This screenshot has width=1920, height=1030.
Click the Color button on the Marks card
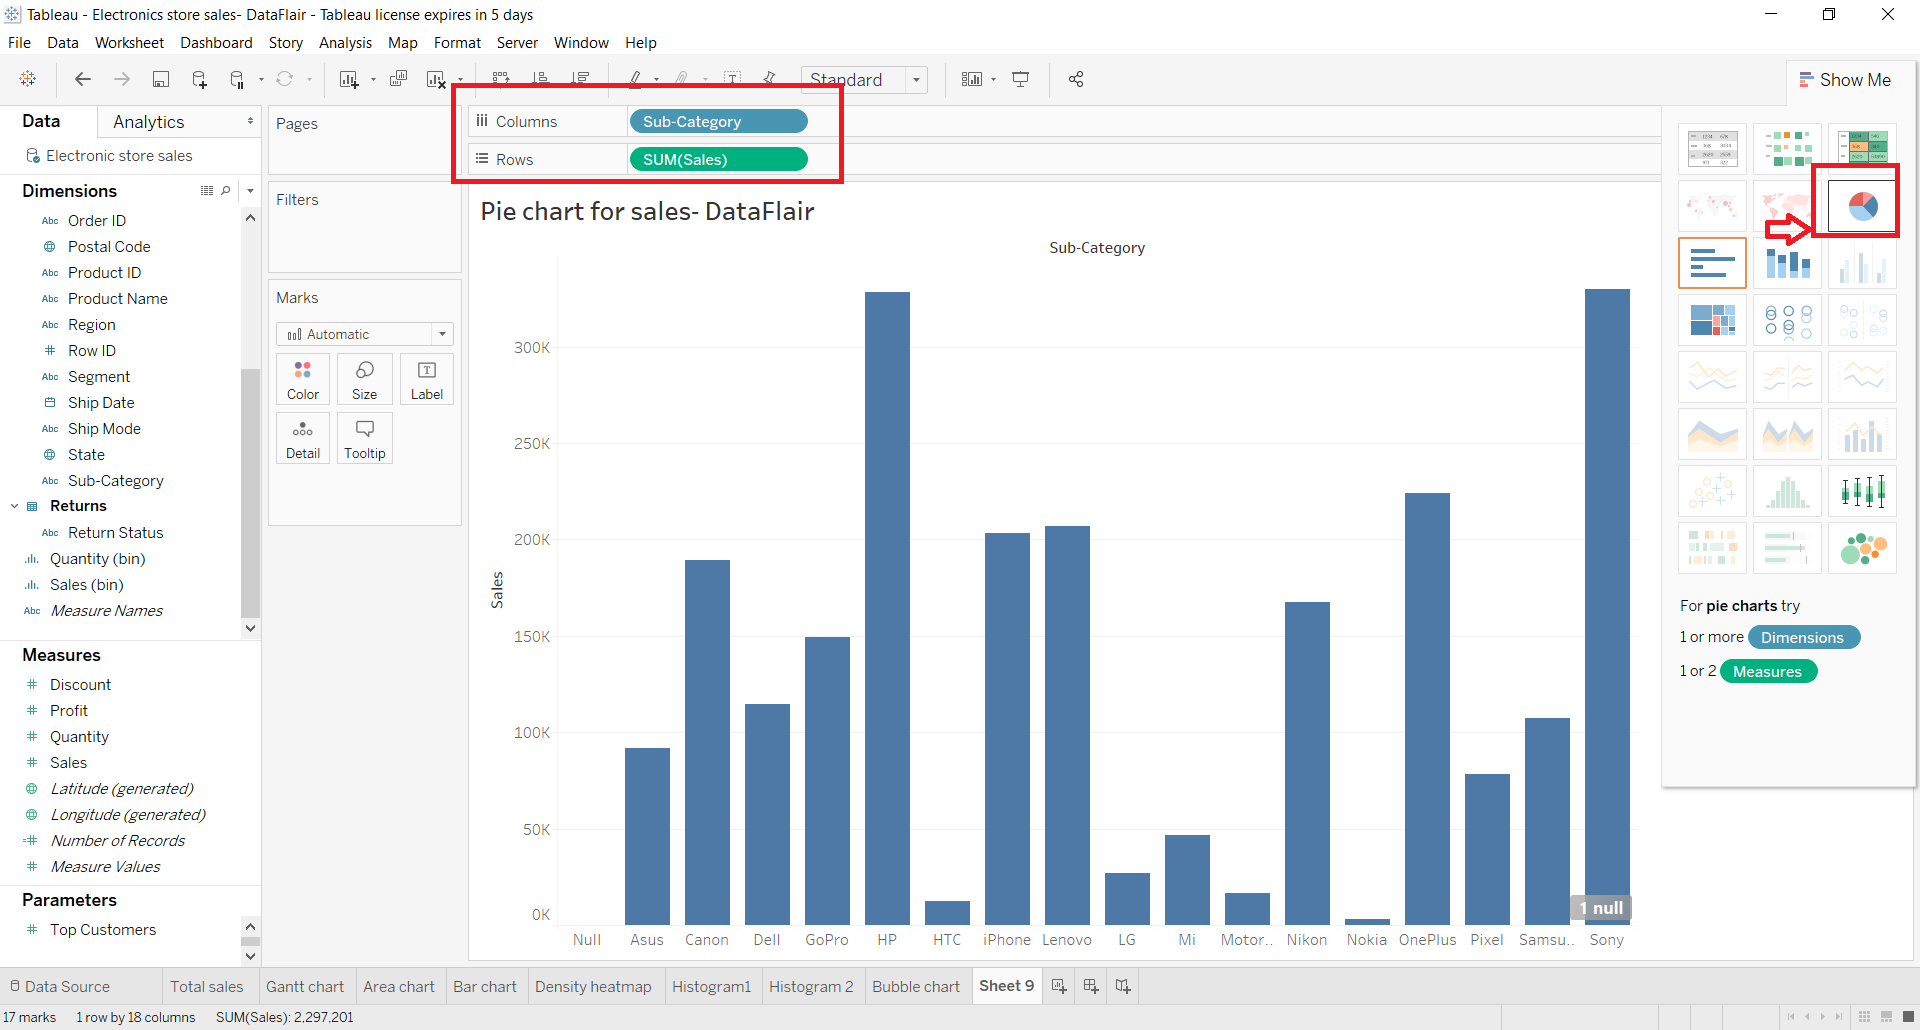tap(303, 379)
